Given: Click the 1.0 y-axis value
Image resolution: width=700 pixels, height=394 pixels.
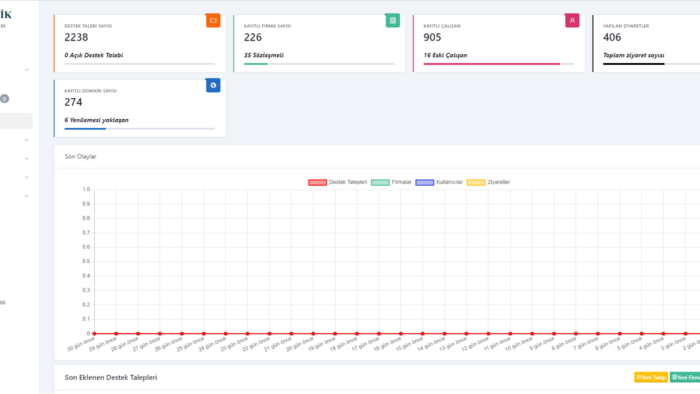Looking at the screenshot, I should pos(86,189).
